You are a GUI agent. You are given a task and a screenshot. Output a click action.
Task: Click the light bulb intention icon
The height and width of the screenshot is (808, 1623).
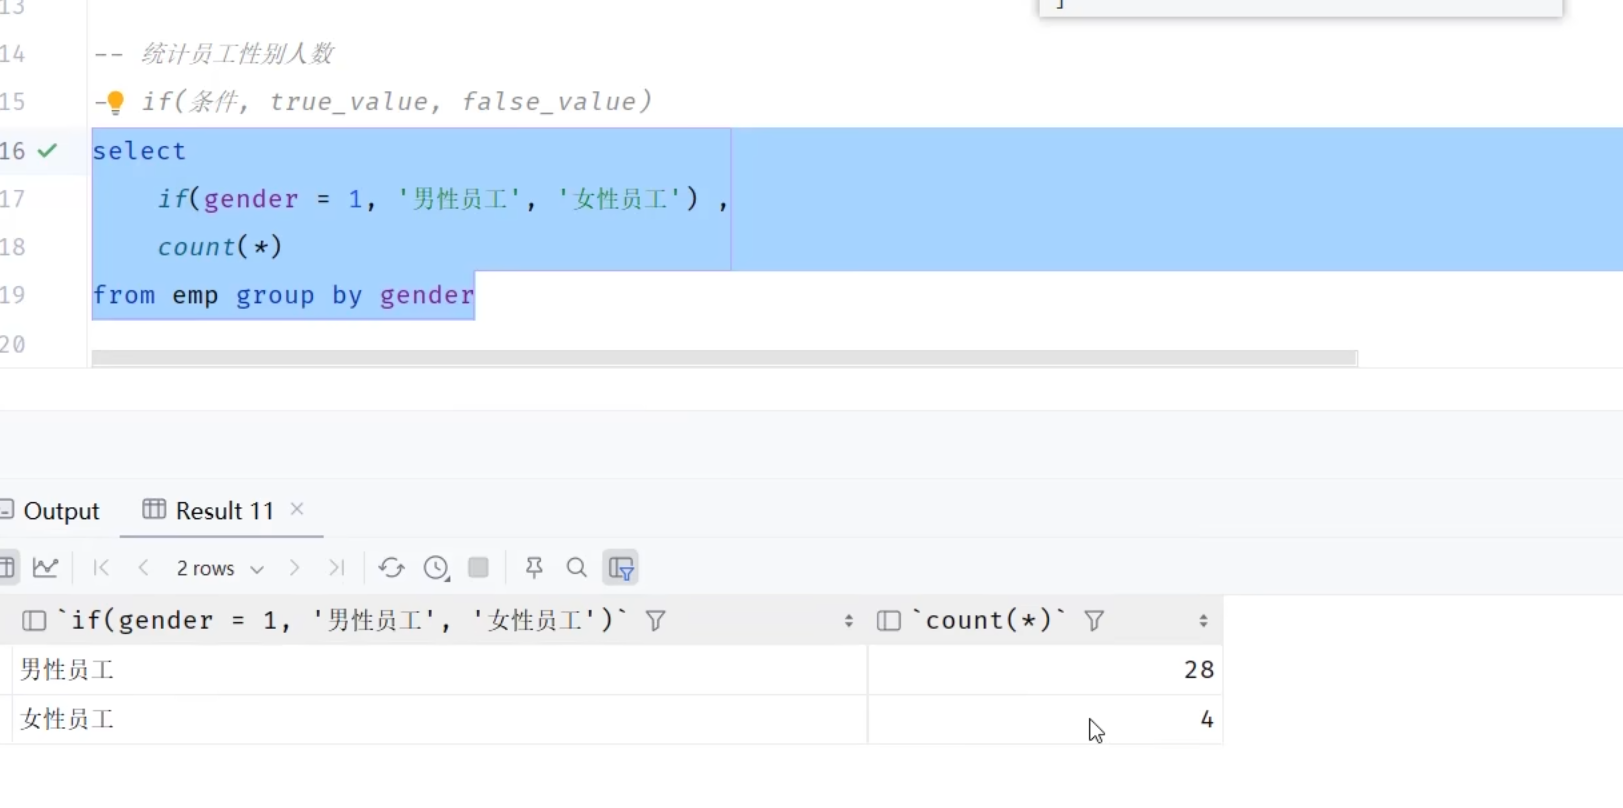pyautogui.click(x=115, y=102)
